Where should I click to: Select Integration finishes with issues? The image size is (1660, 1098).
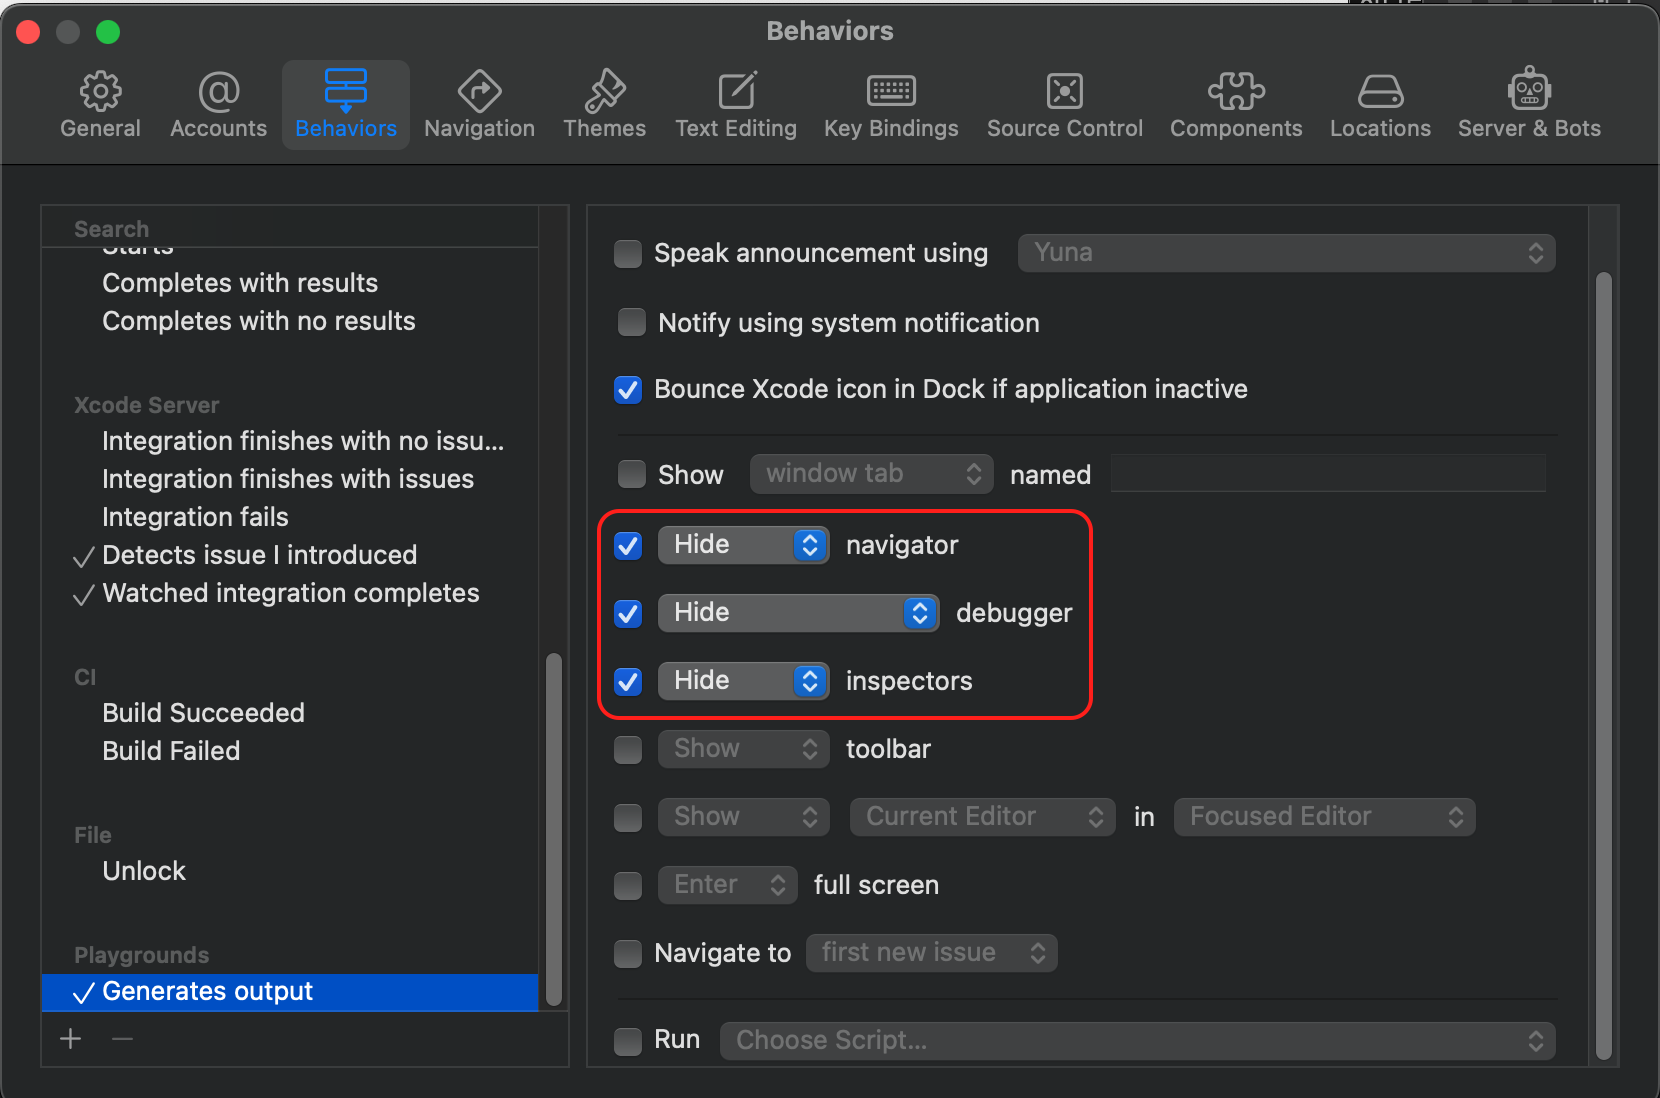[x=288, y=479]
